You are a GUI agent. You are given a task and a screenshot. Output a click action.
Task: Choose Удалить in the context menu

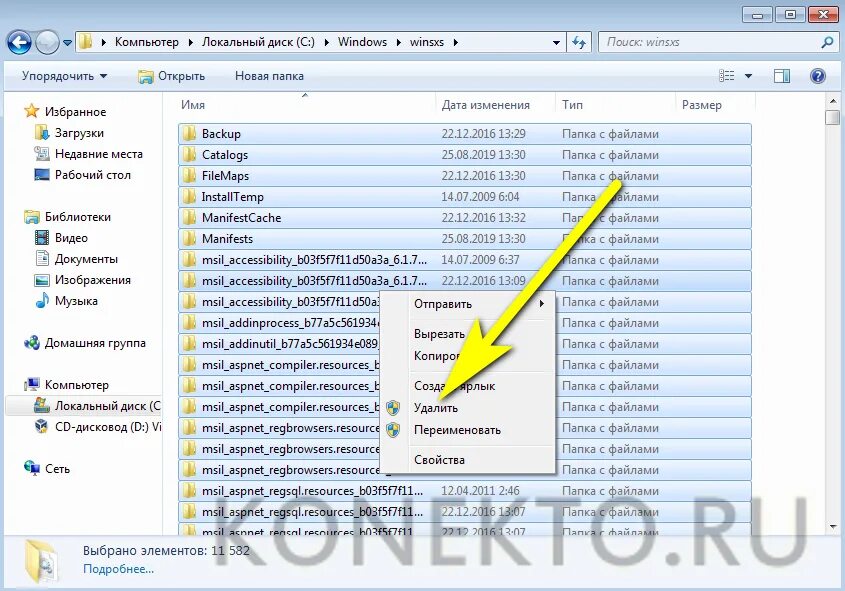(468, 408)
